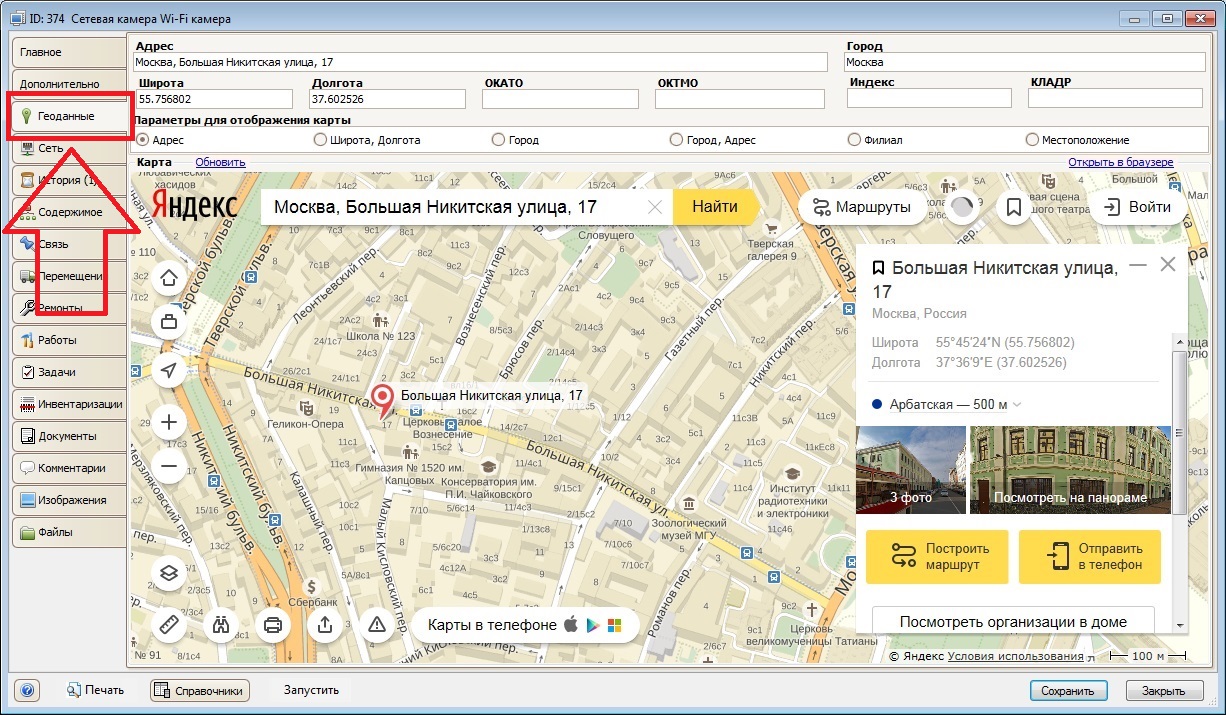Click the Широта input field

[x=214, y=99]
